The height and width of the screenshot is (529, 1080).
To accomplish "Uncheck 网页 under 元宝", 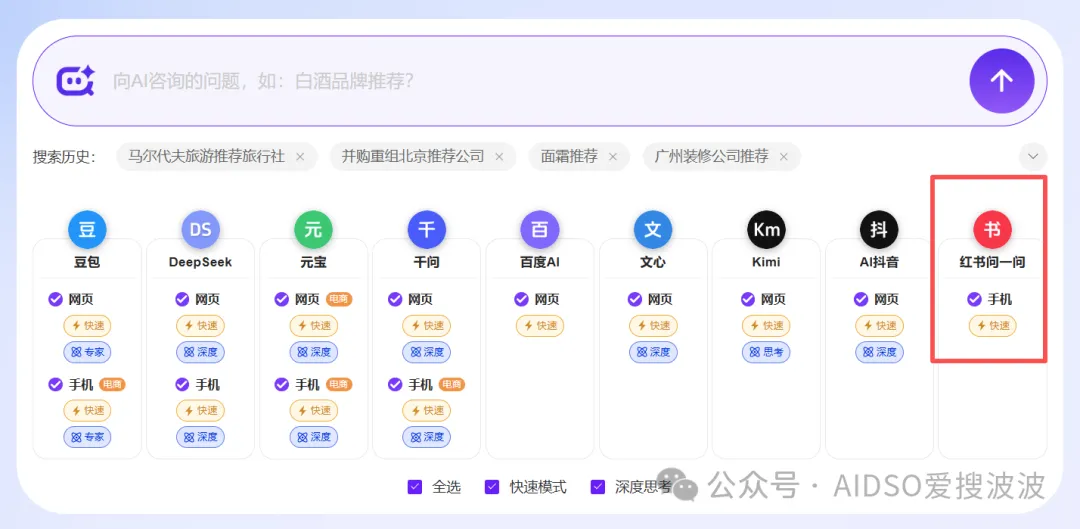I will point(282,299).
